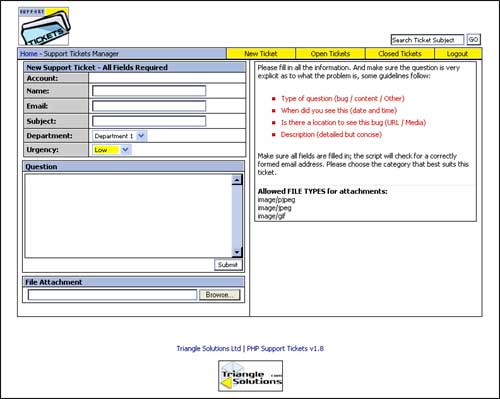500x399 pixels.
Task: Click into the Subject input field
Action: click(x=149, y=121)
